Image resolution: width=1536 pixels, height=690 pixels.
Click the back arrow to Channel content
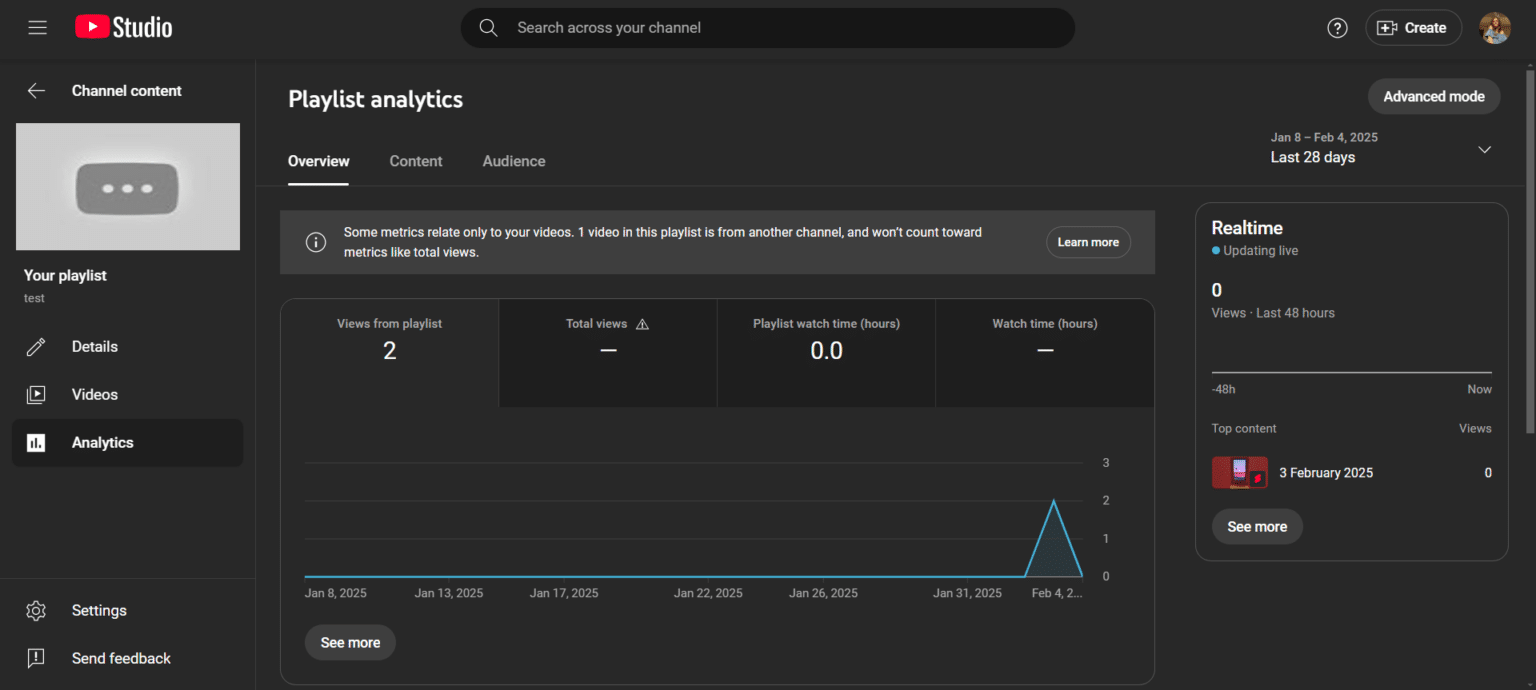coord(36,91)
